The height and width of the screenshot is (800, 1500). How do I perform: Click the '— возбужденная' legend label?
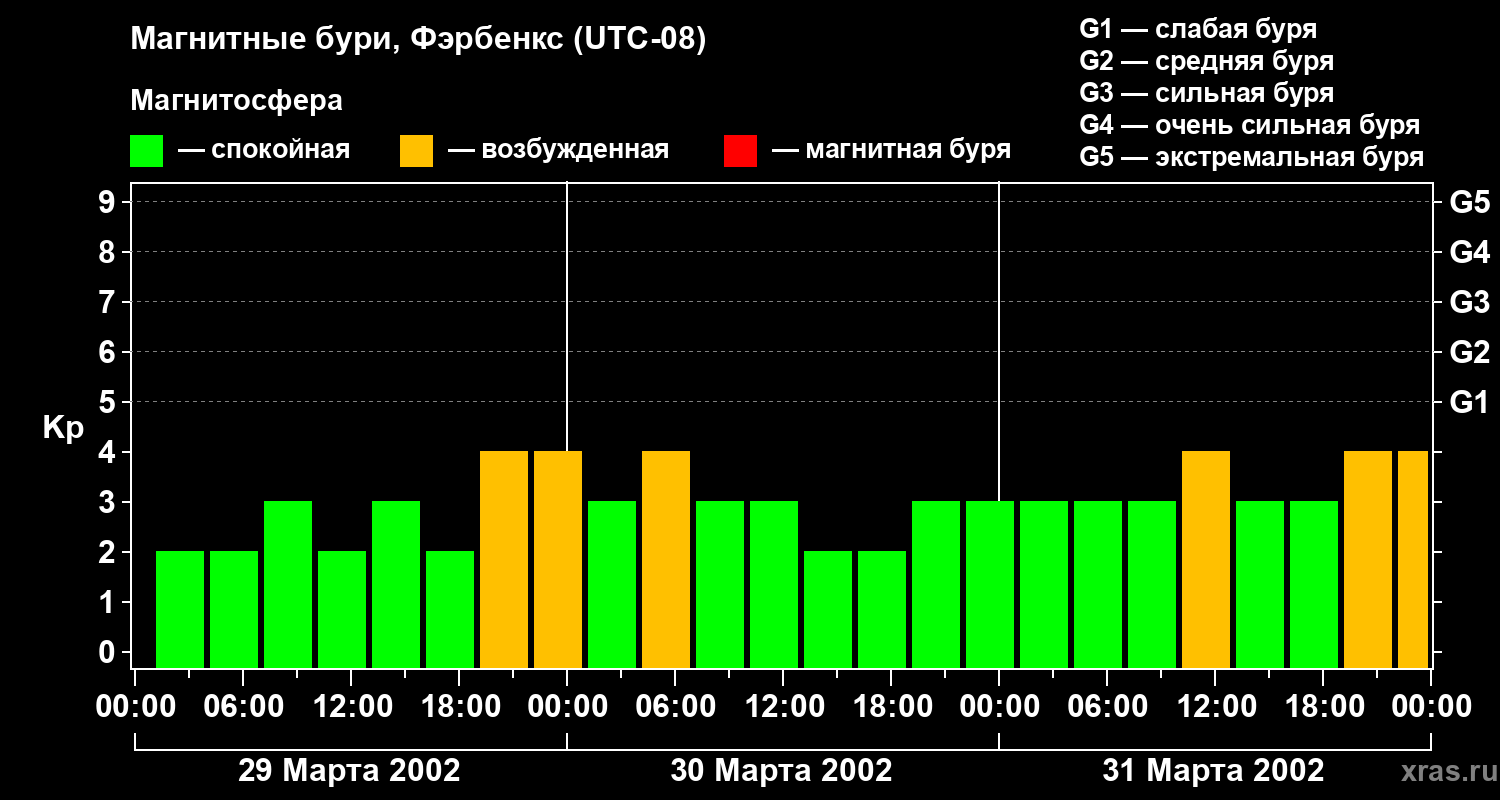[x=559, y=150]
